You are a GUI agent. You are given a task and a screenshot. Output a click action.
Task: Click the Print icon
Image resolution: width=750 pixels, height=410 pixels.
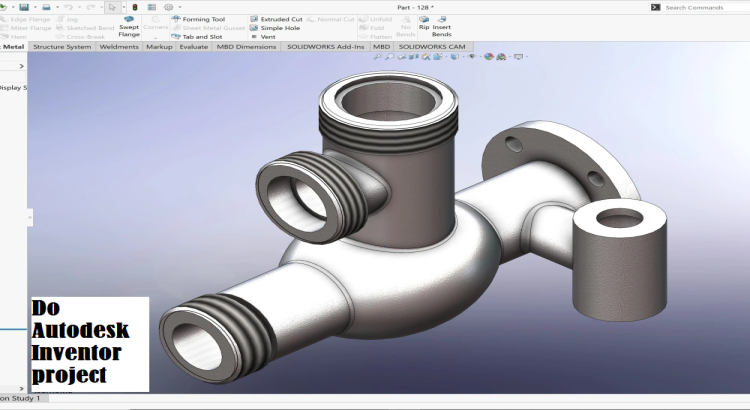point(46,7)
